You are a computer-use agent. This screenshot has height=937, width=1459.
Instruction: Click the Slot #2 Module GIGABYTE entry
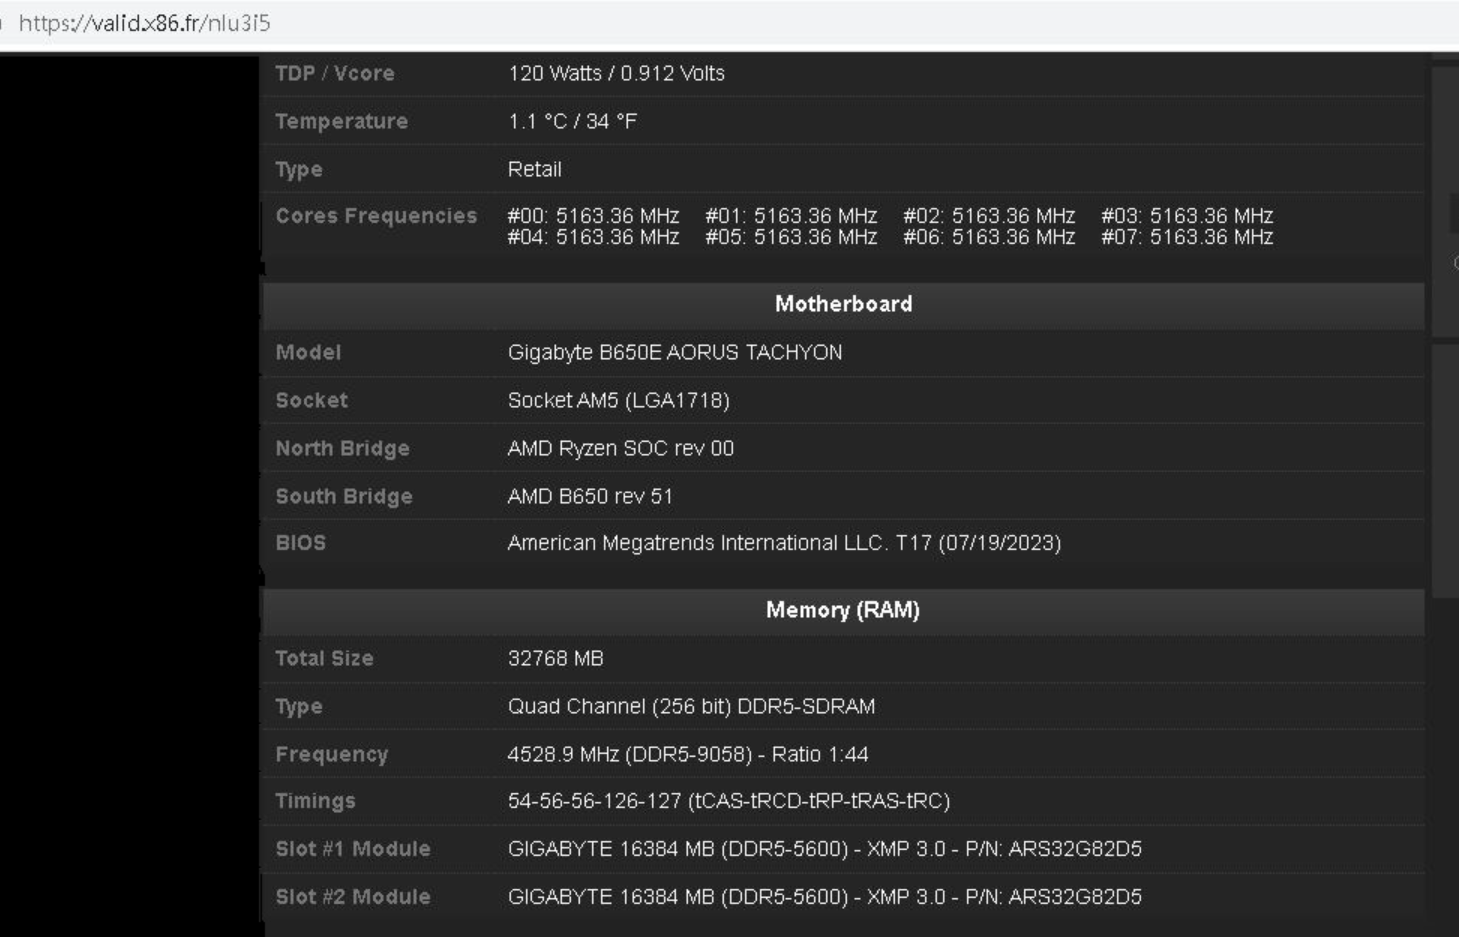click(824, 897)
